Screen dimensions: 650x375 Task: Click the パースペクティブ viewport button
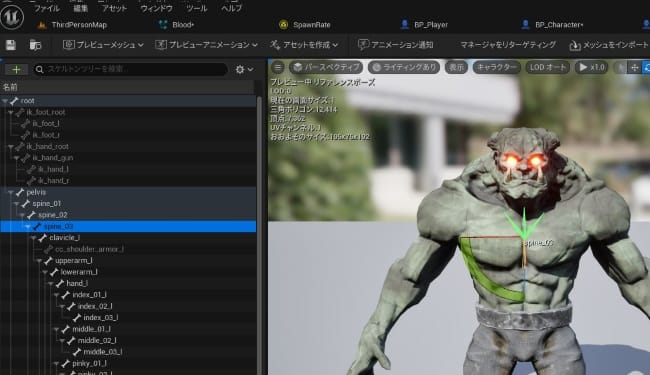pyautogui.click(x=325, y=67)
